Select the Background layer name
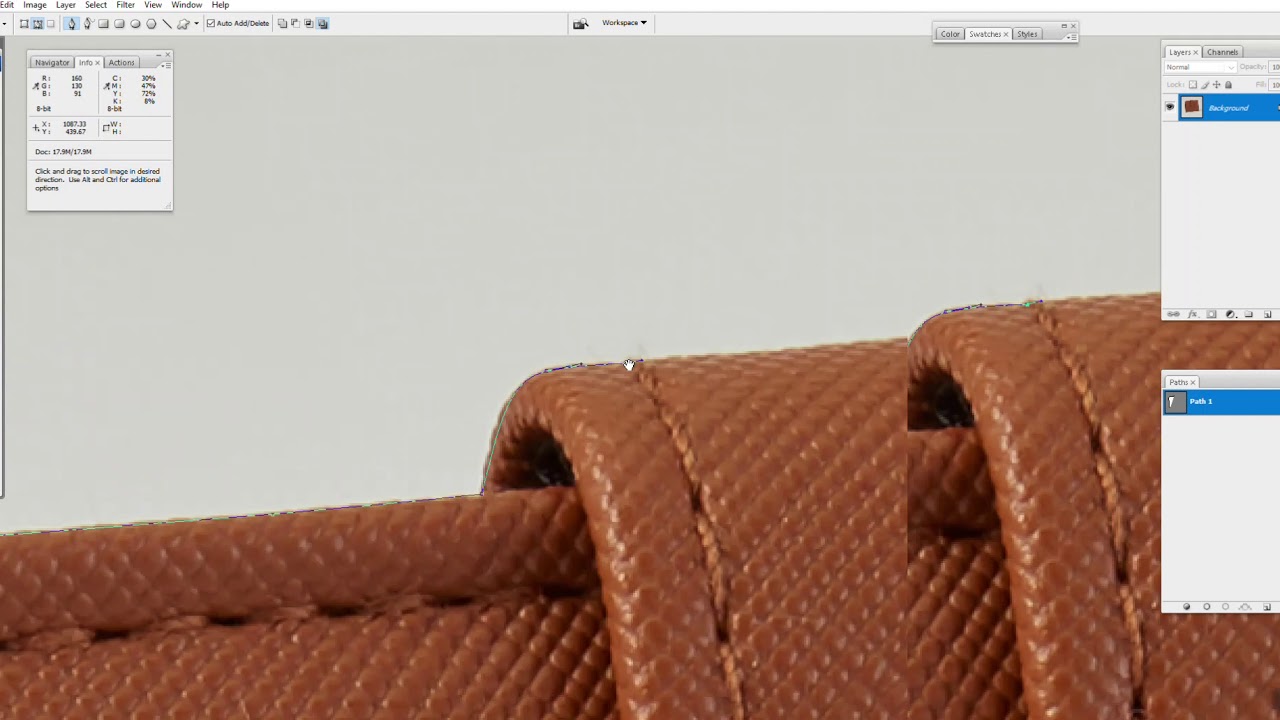Image resolution: width=1280 pixels, height=720 pixels. point(1228,108)
